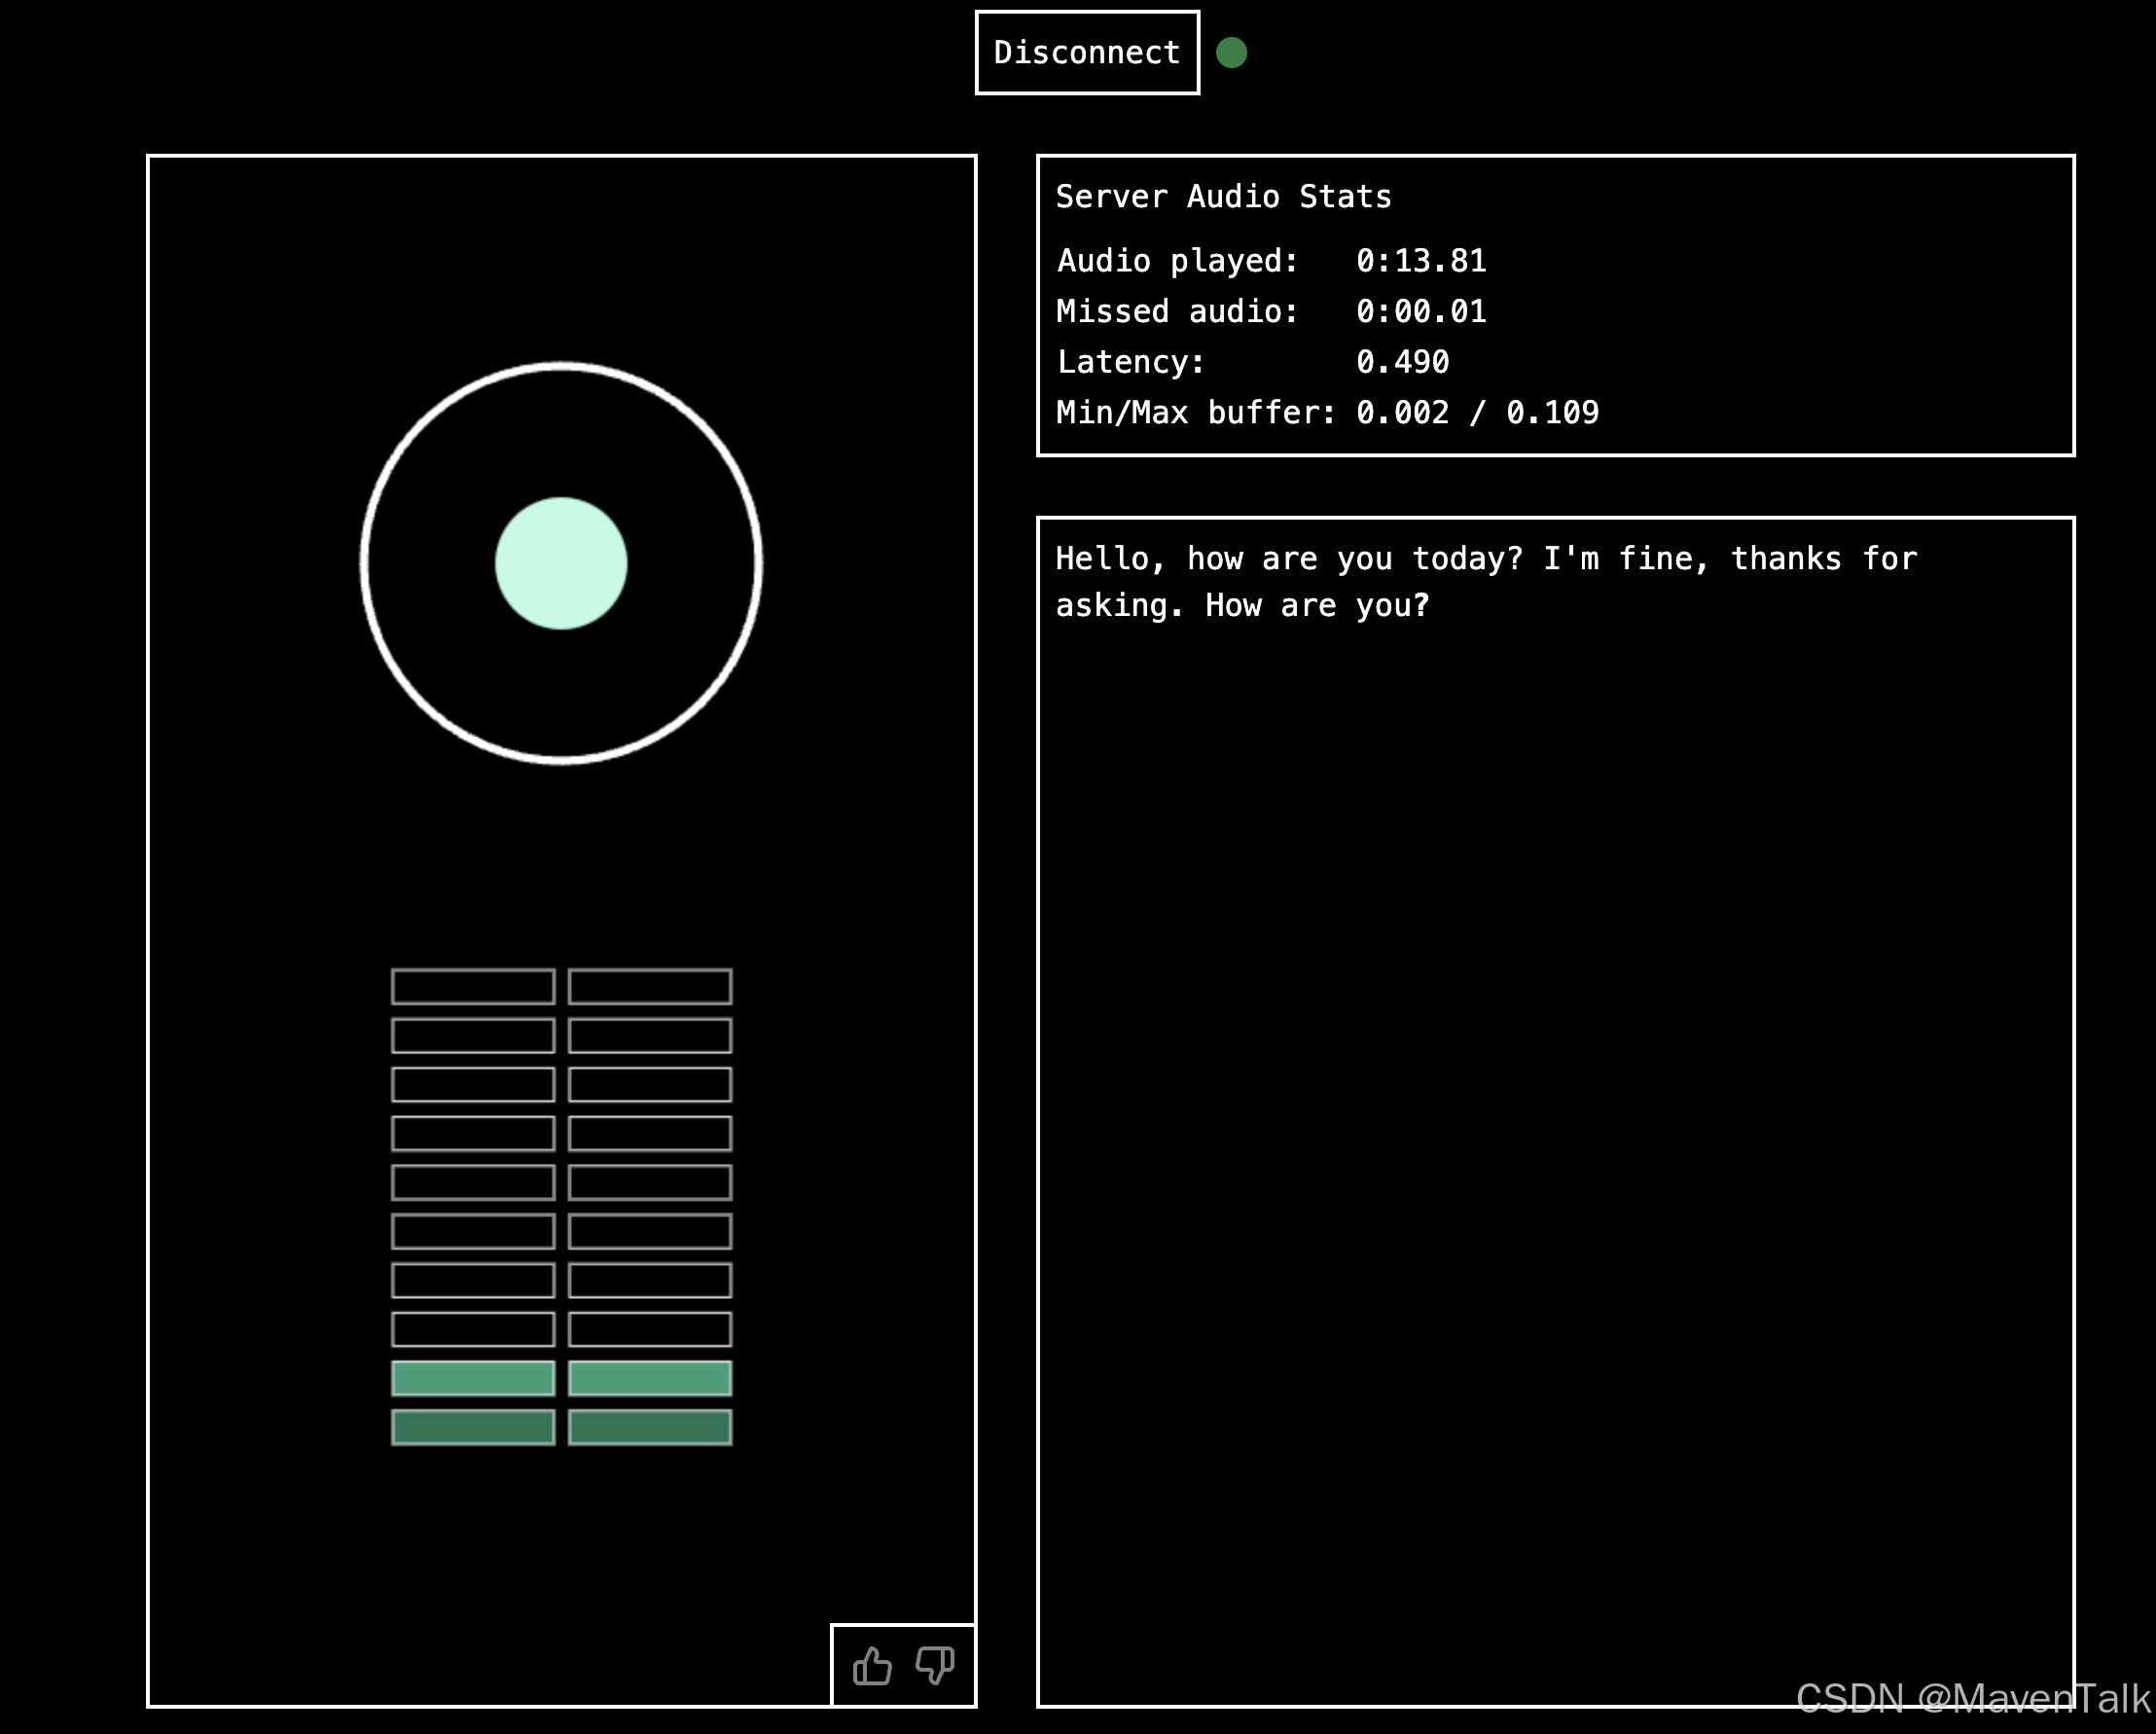Give a thumbs up rating
The height and width of the screenshot is (1734, 2156).
[x=872, y=1666]
